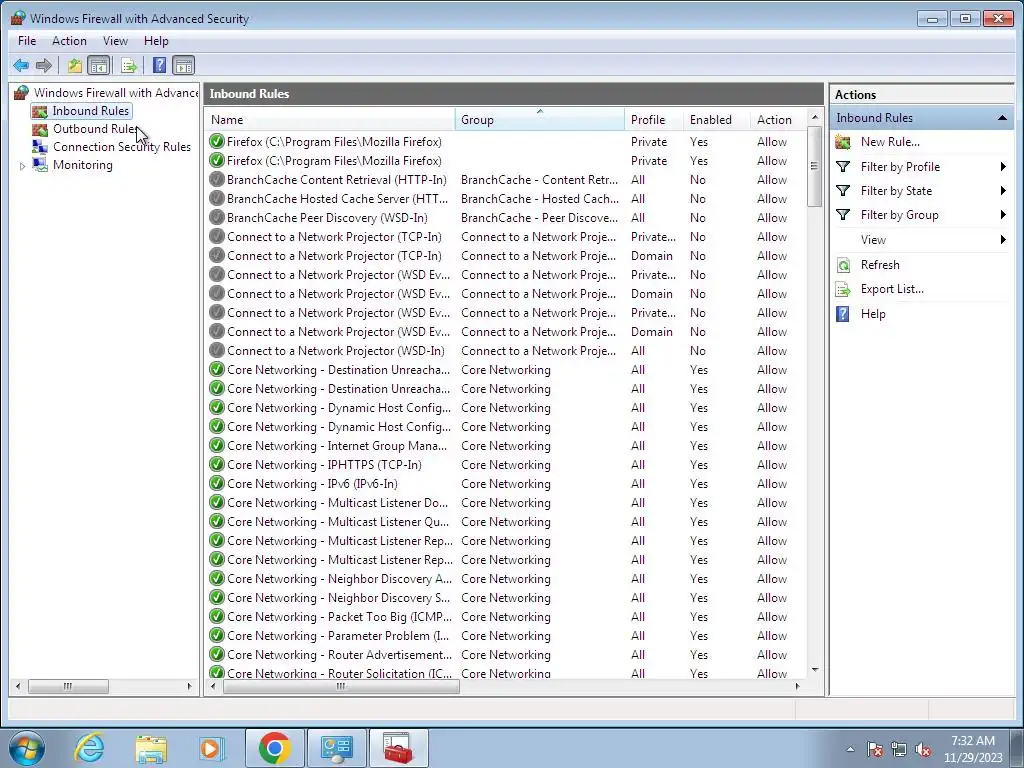Screen dimensions: 1024x768
Task: Click the rules list horizontal scrollbar thumb
Action: (x=341, y=686)
